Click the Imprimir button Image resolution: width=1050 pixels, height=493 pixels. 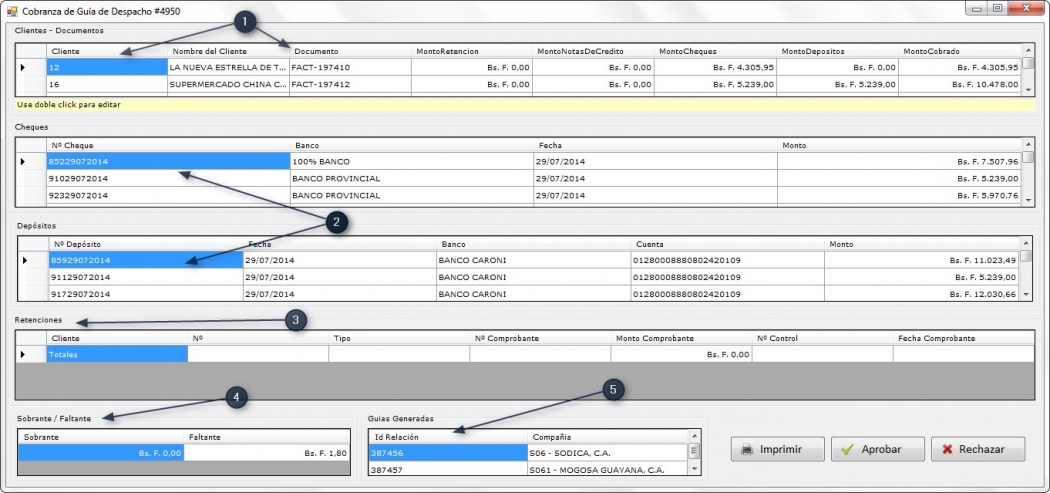click(x=777, y=449)
